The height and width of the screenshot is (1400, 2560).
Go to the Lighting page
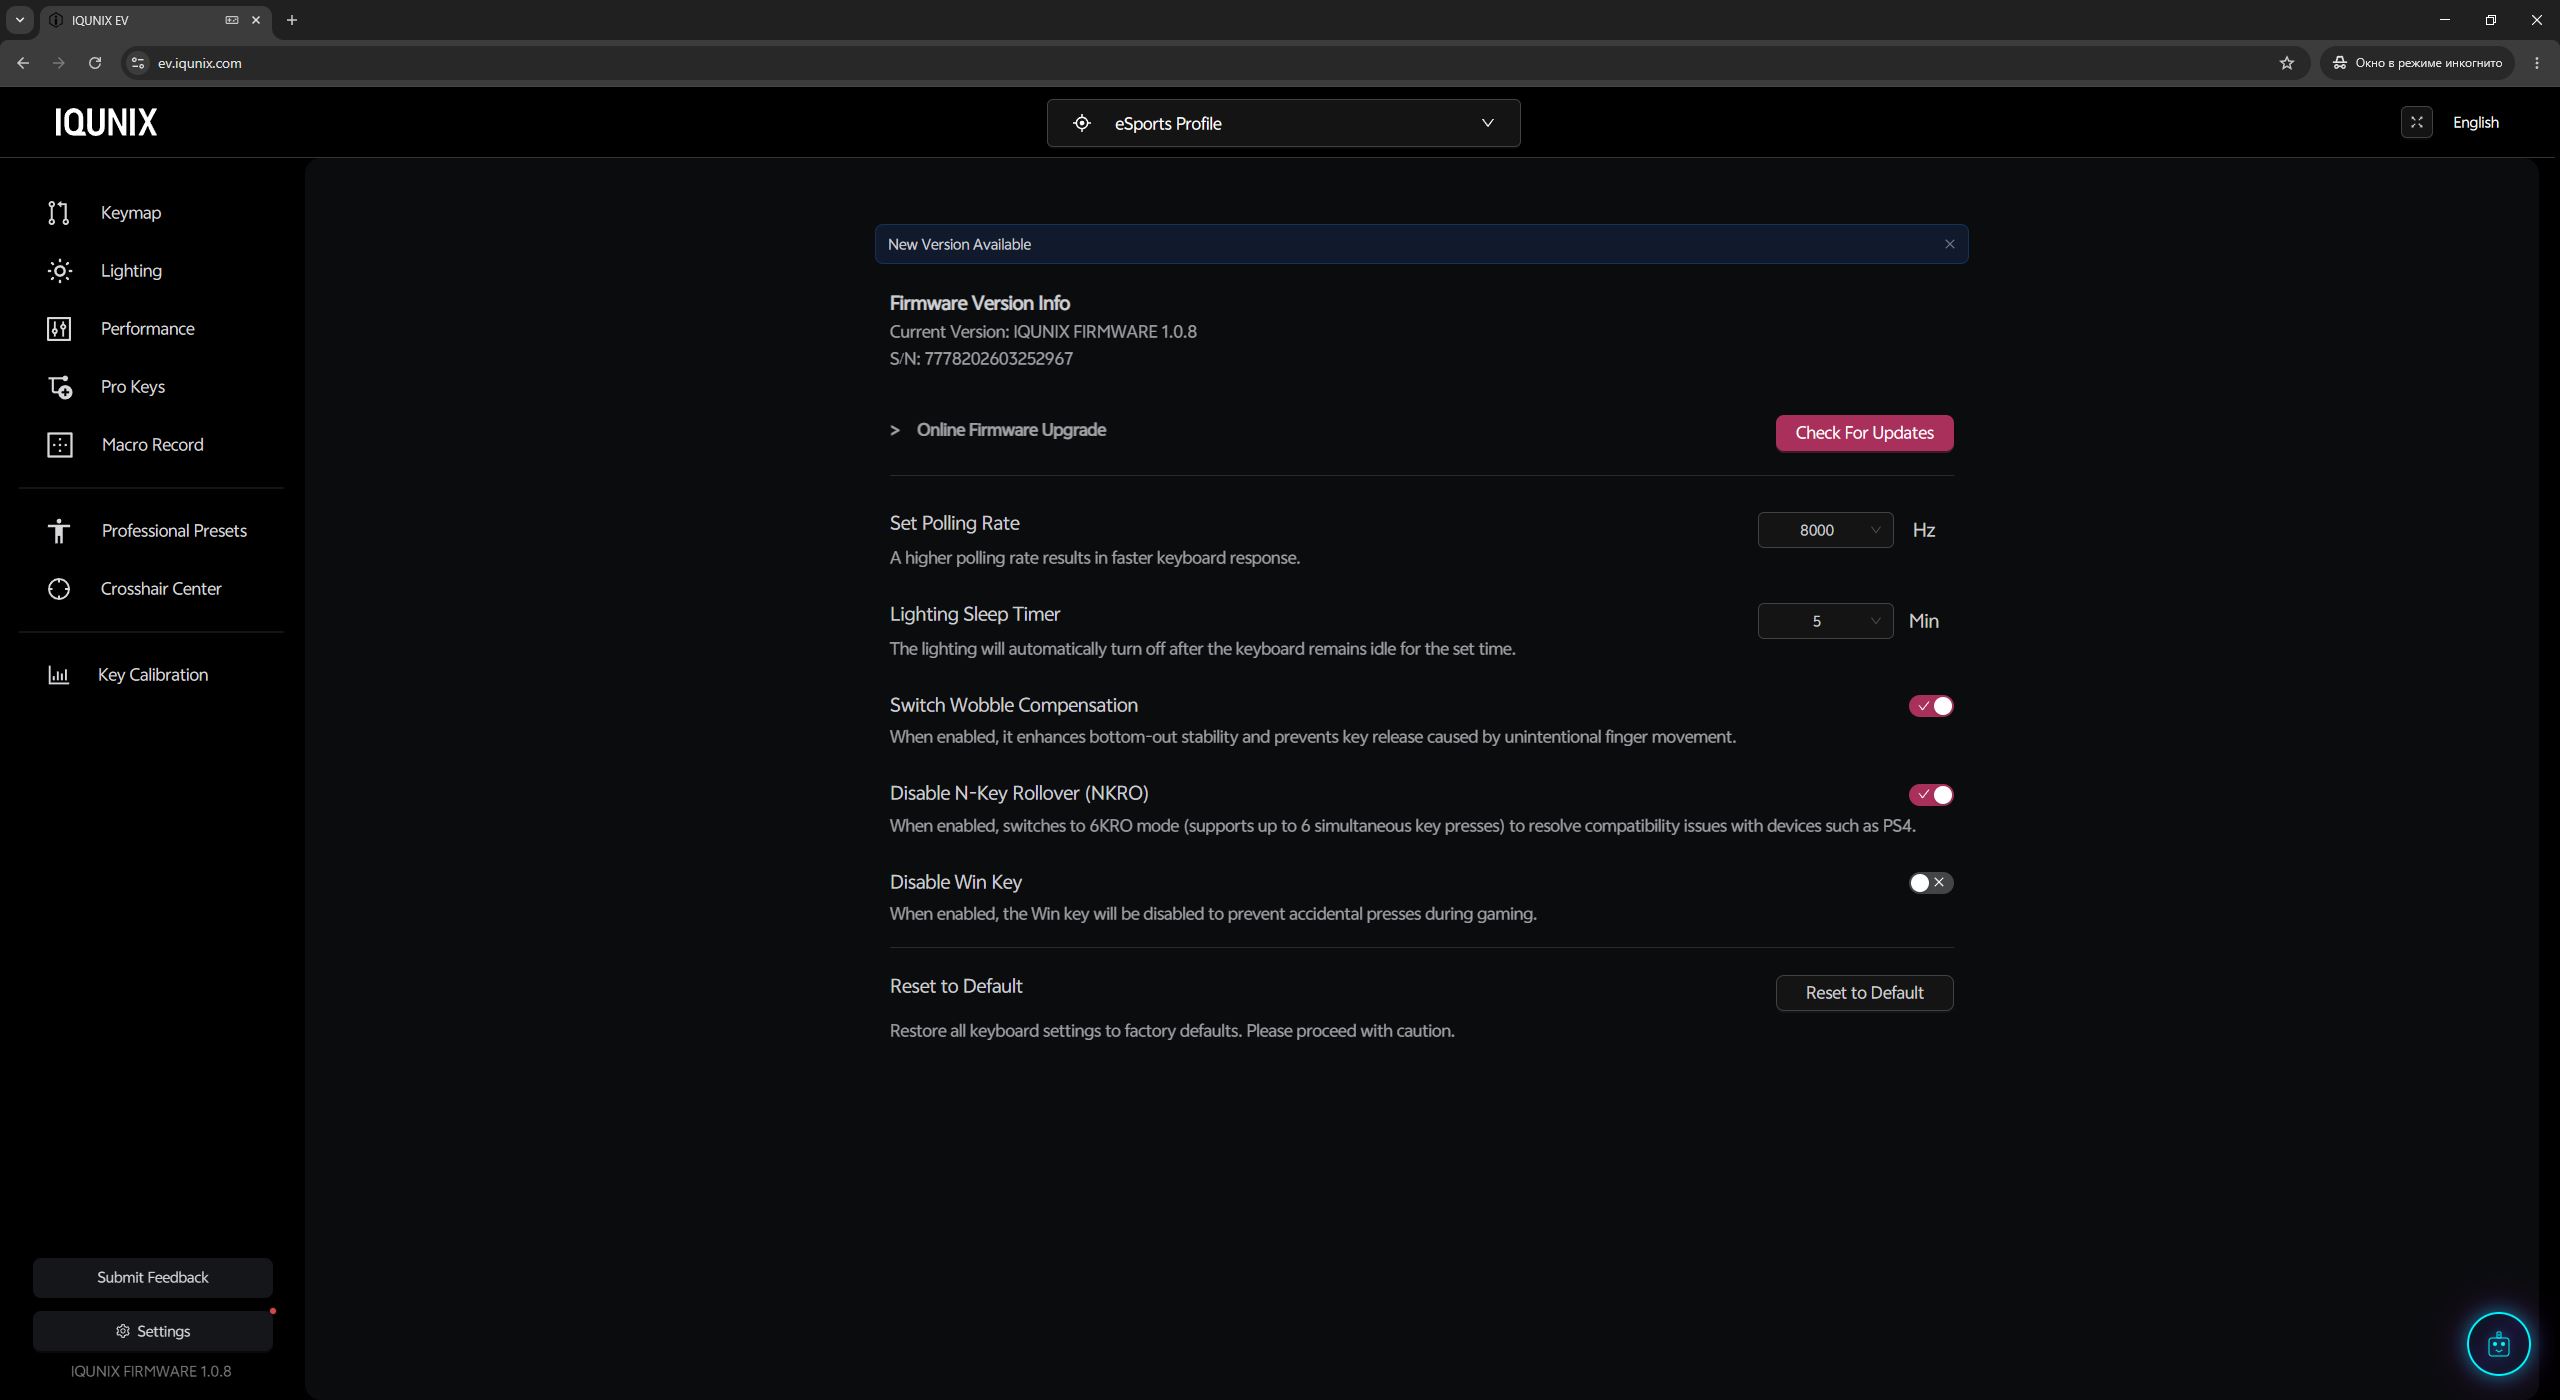131,271
